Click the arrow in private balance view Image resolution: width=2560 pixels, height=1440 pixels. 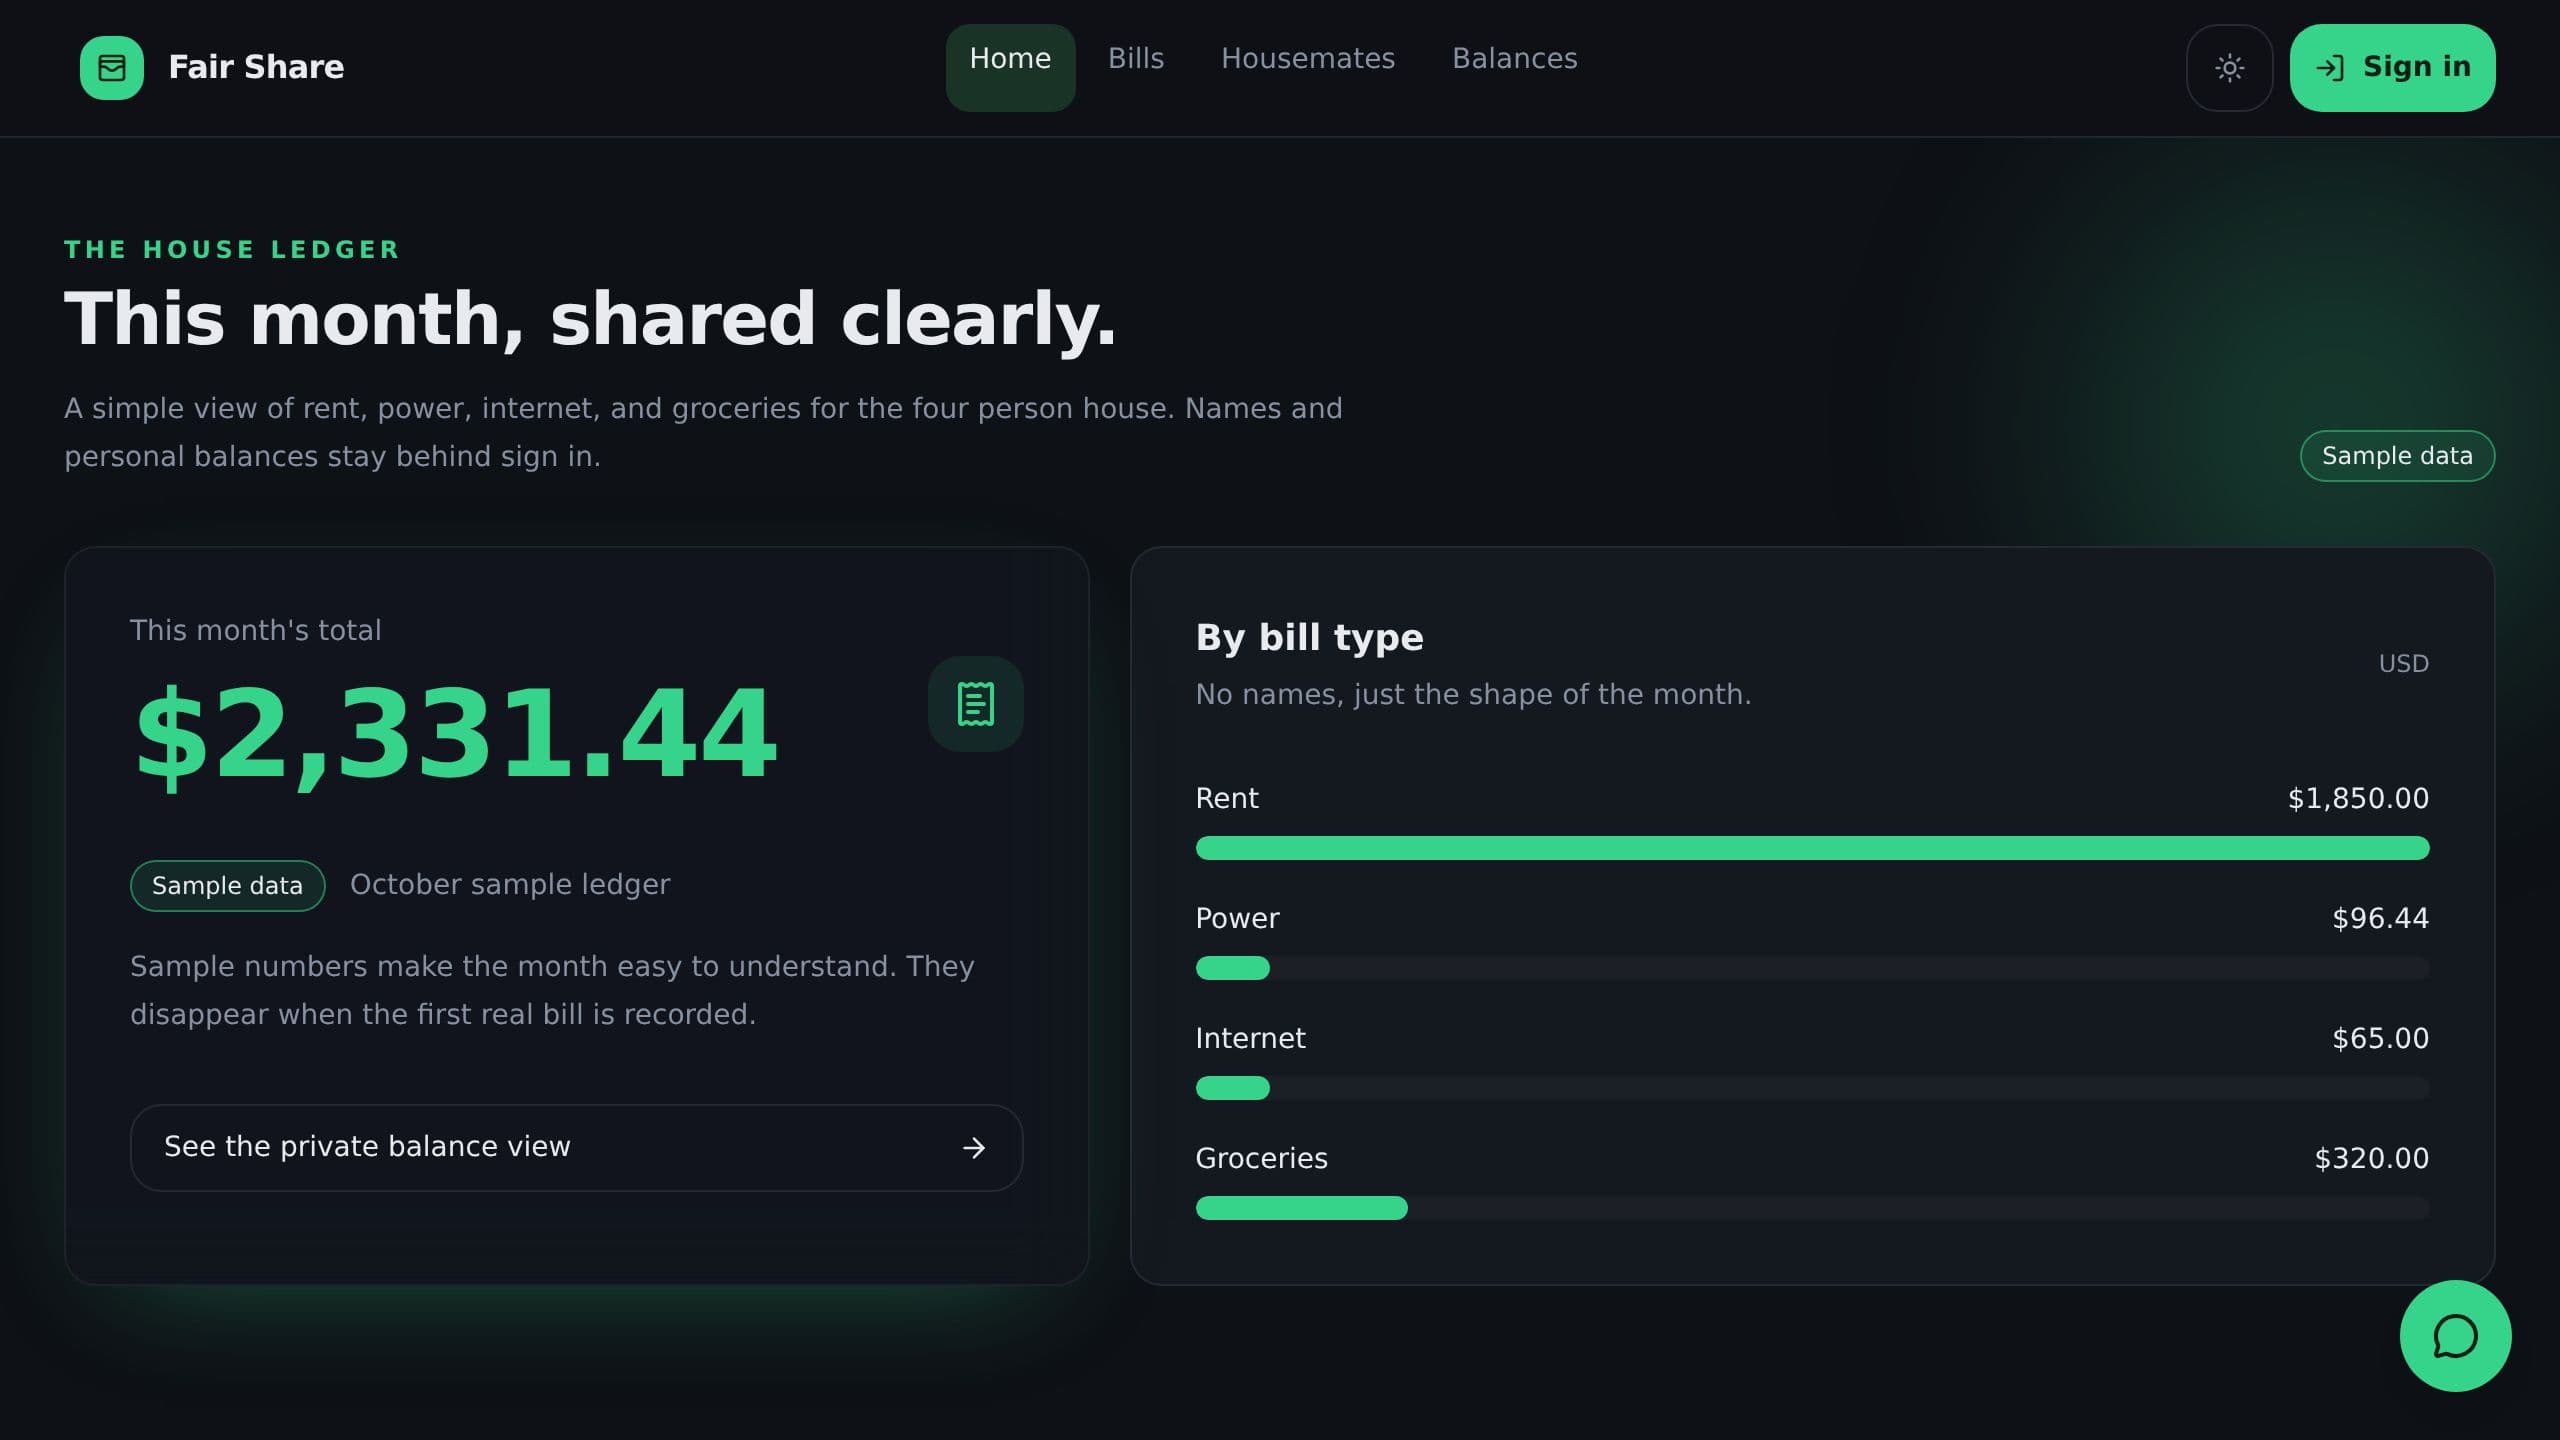pos(974,1148)
